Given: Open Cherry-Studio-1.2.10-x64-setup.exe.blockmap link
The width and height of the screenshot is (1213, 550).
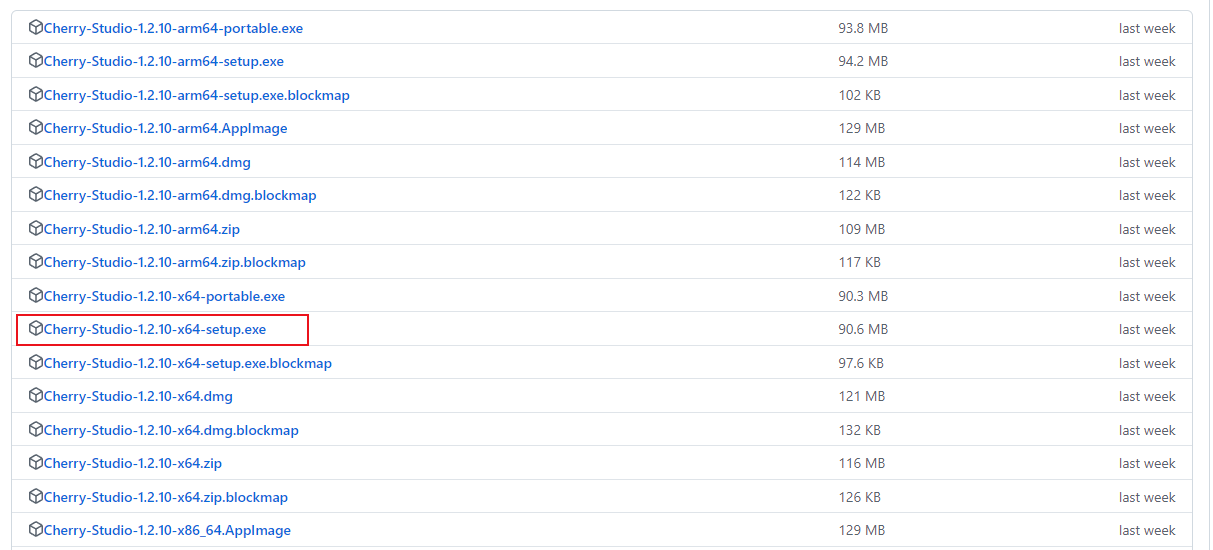Looking at the screenshot, I should [x=188, y=363].
